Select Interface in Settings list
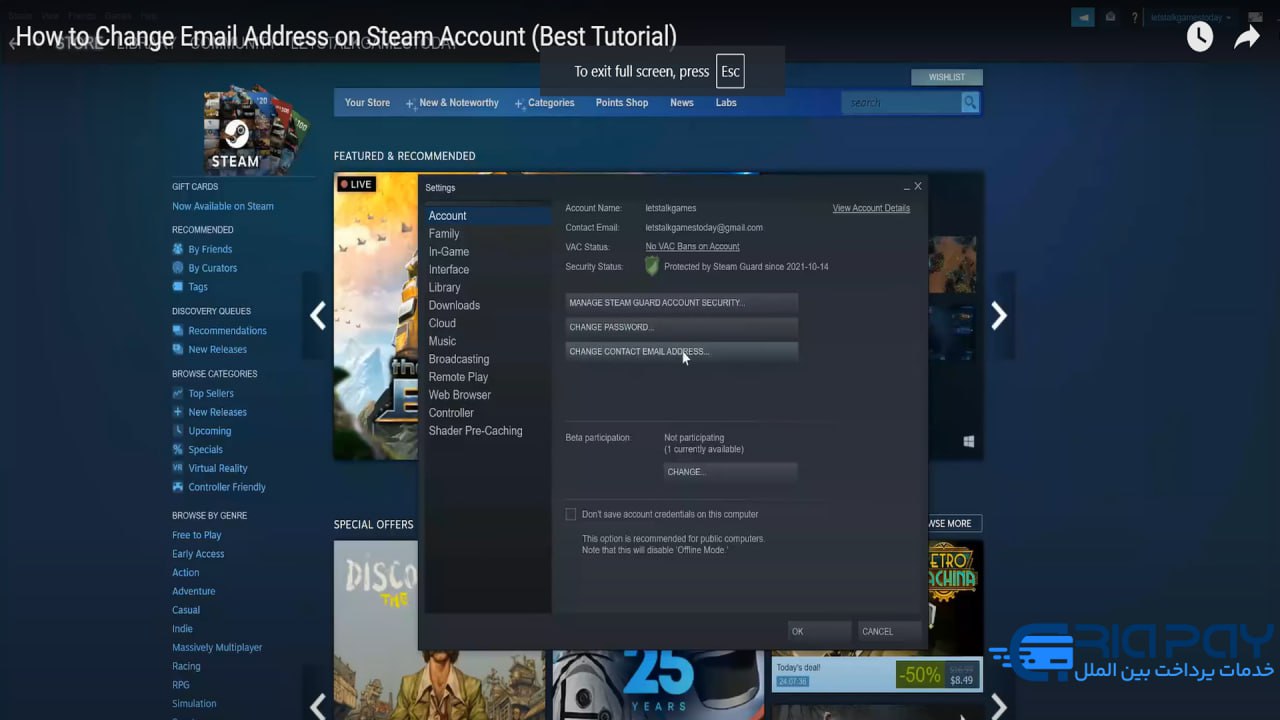The image size is (1280, 720). (488, 270)
